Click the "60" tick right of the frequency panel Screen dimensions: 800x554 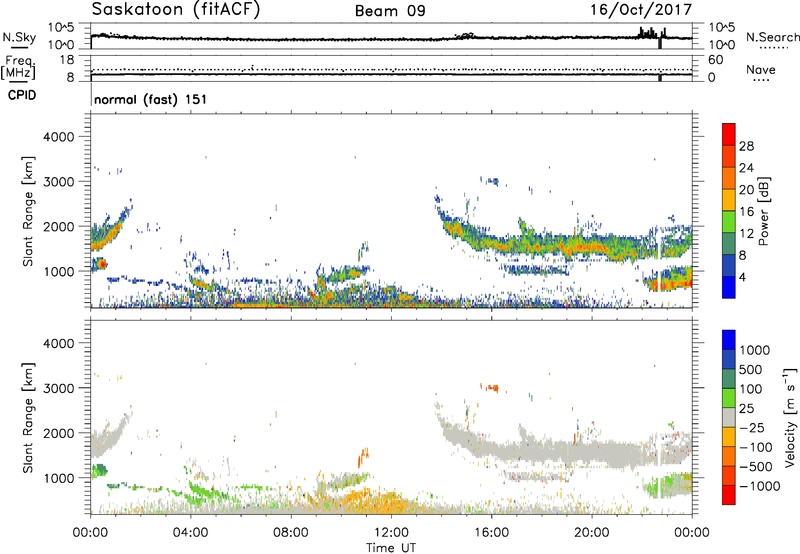click(715, 60)
